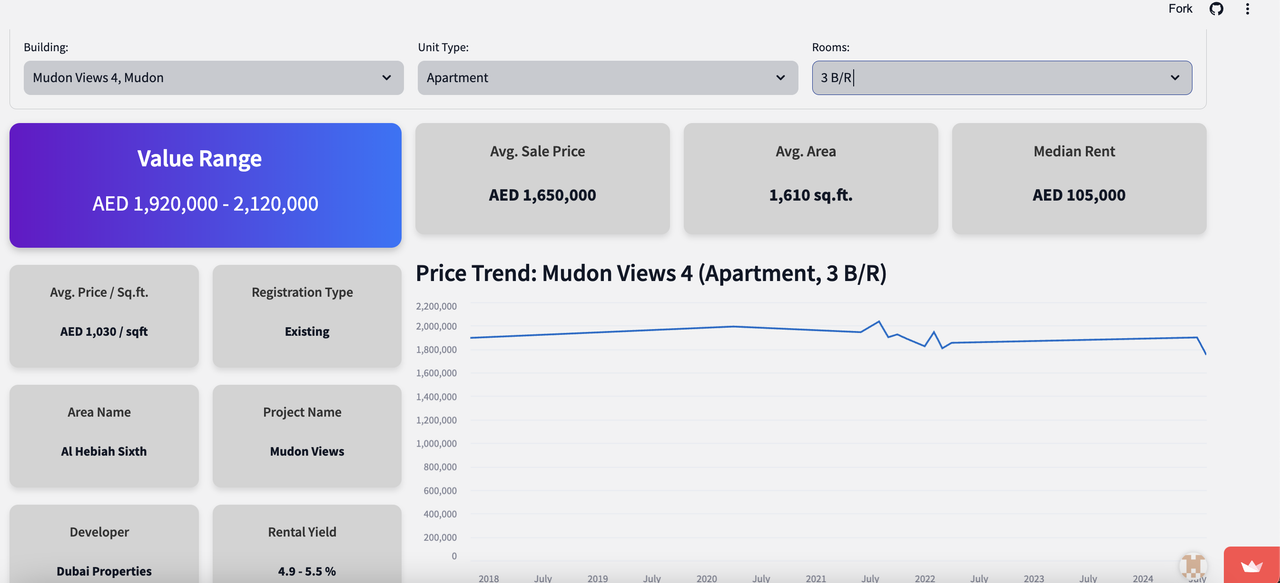Click the Registration Type card
Viewport: 1280px width, 583px height.
[x=306, y=316]
